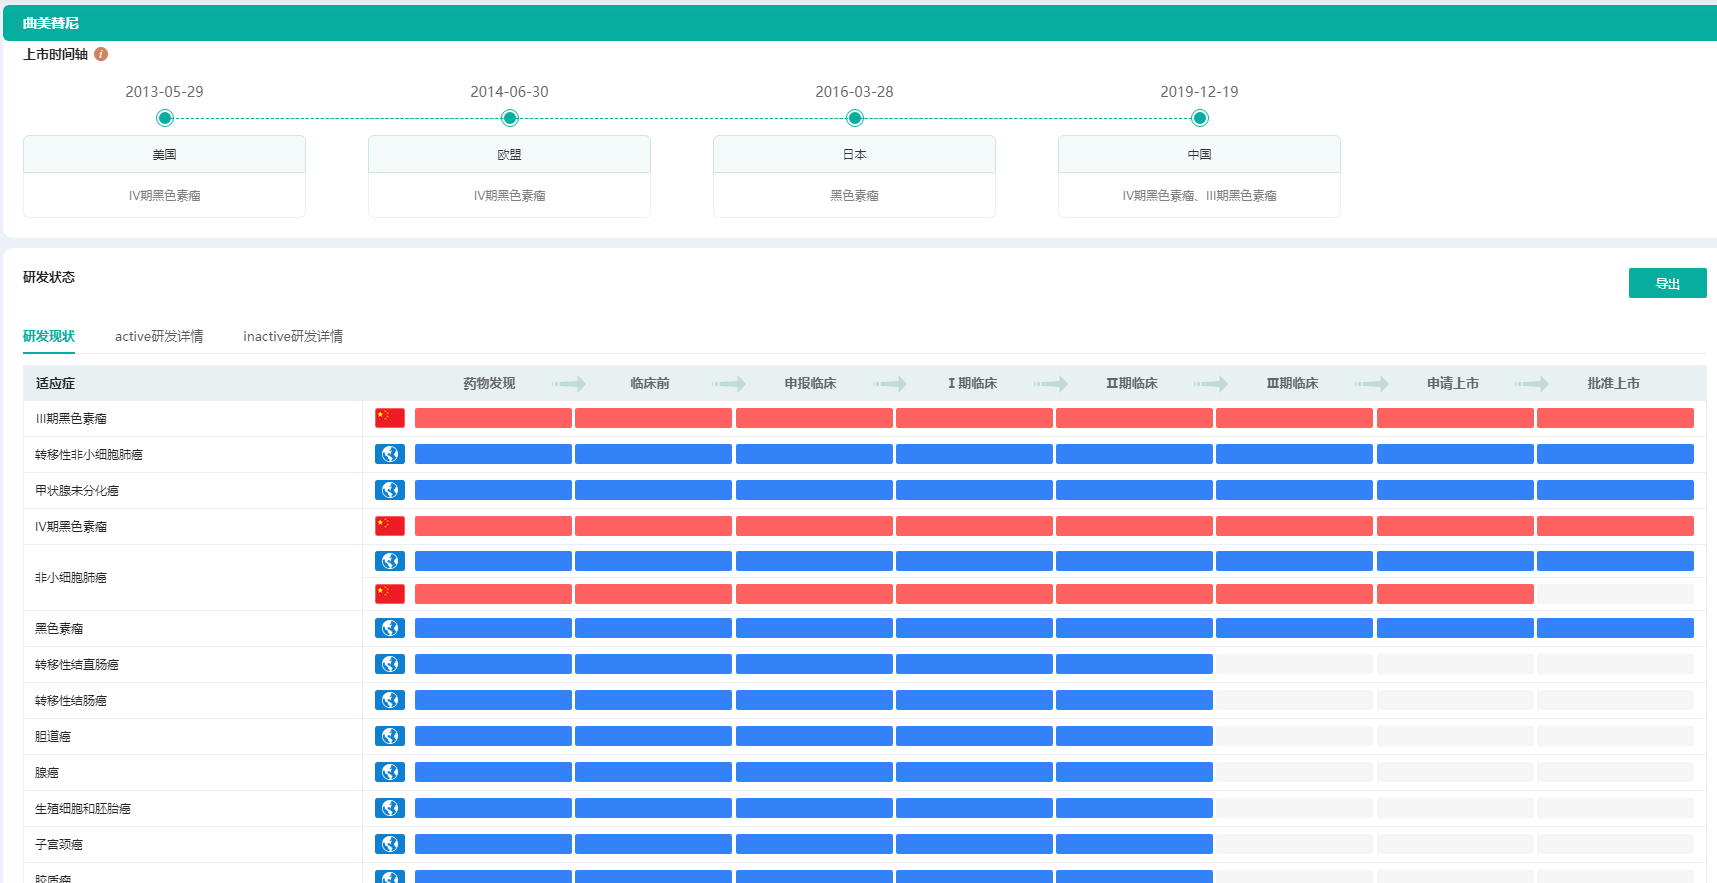Image resolution: width=1717 pixels, height=883 pixels.
Task: Click the 2013-05-29 timeline marker dot
Action: 165,118
